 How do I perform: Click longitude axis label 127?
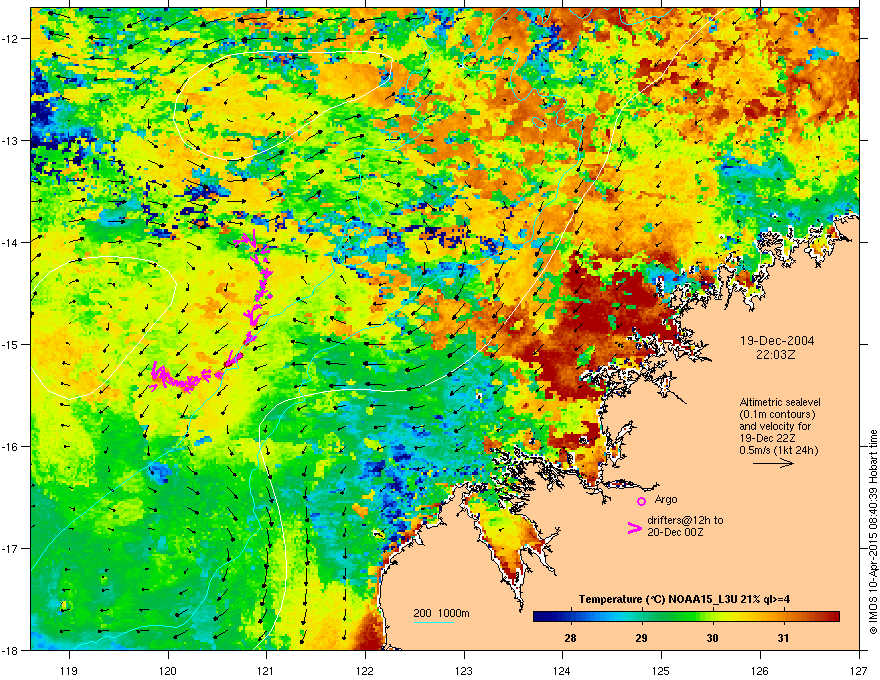(x=859, y=670)
